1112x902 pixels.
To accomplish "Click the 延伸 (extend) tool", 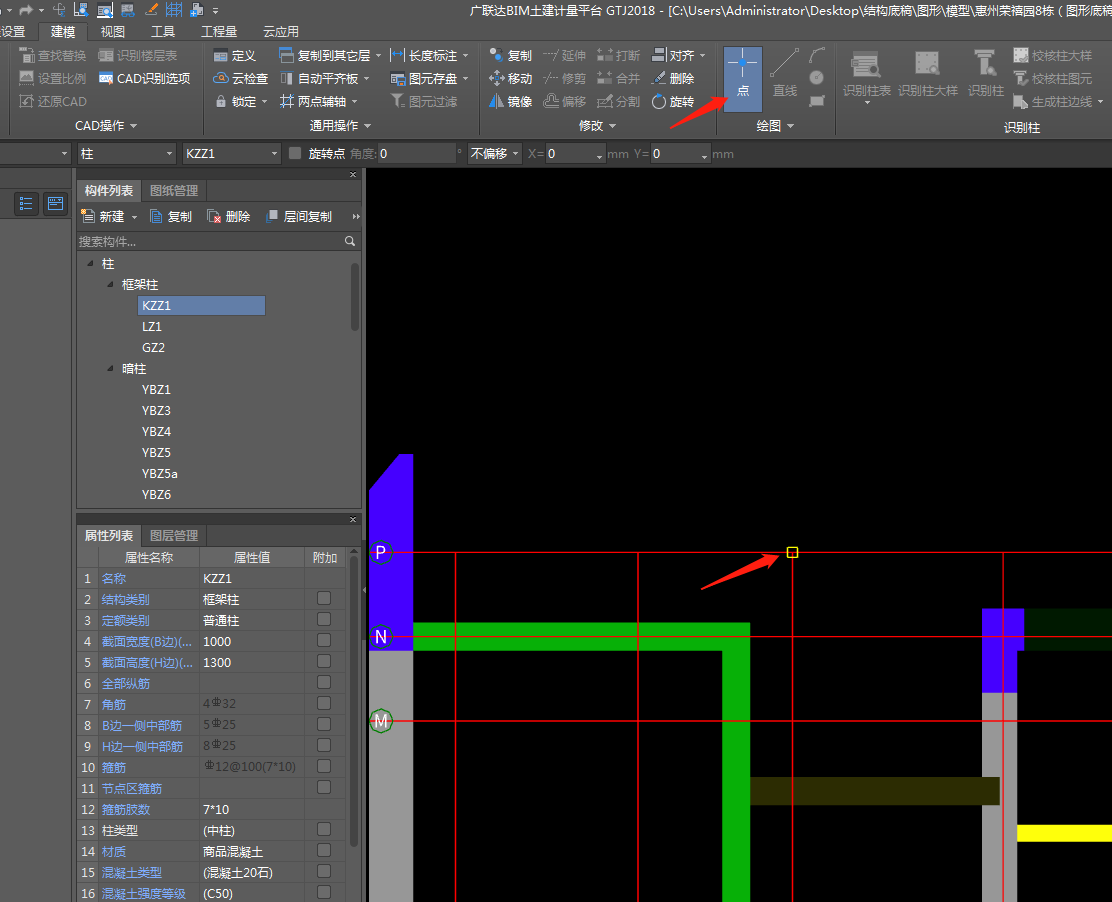I will (x=565, y=55).
